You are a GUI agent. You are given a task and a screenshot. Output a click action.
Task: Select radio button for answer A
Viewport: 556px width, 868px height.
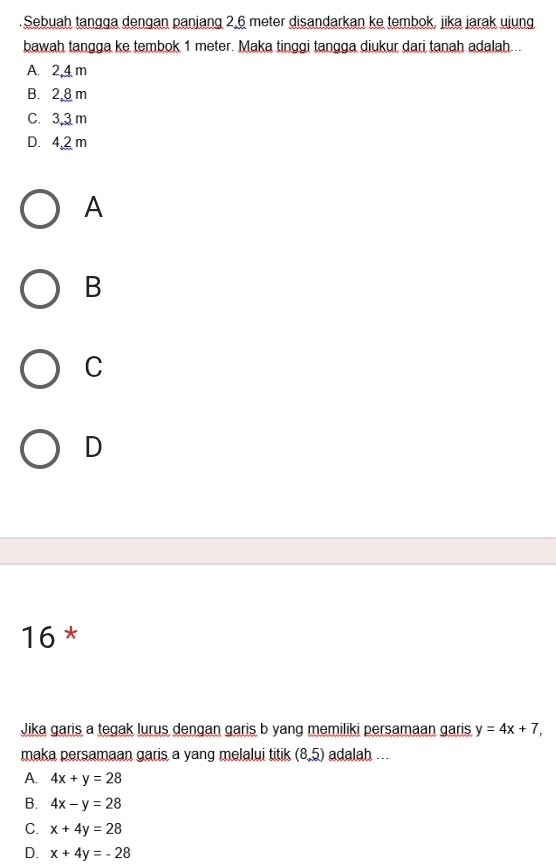coord(40,209)
